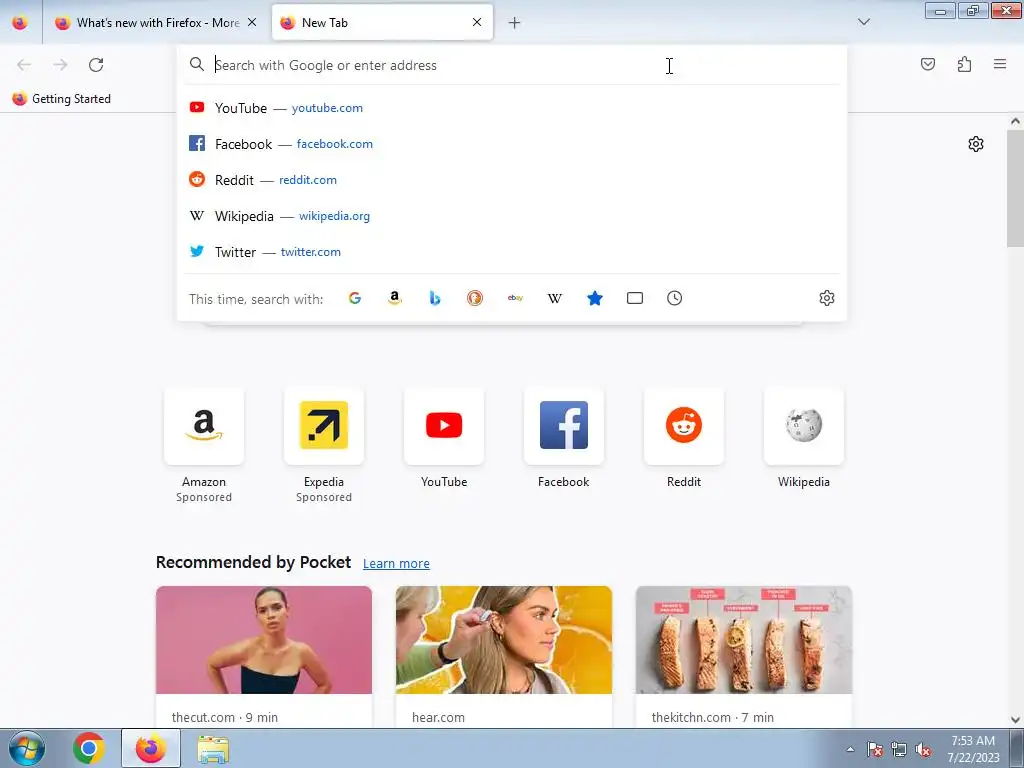Search this time with Bing icon
This screenshot has height=768, width=1024.
(x=435, y=298)
